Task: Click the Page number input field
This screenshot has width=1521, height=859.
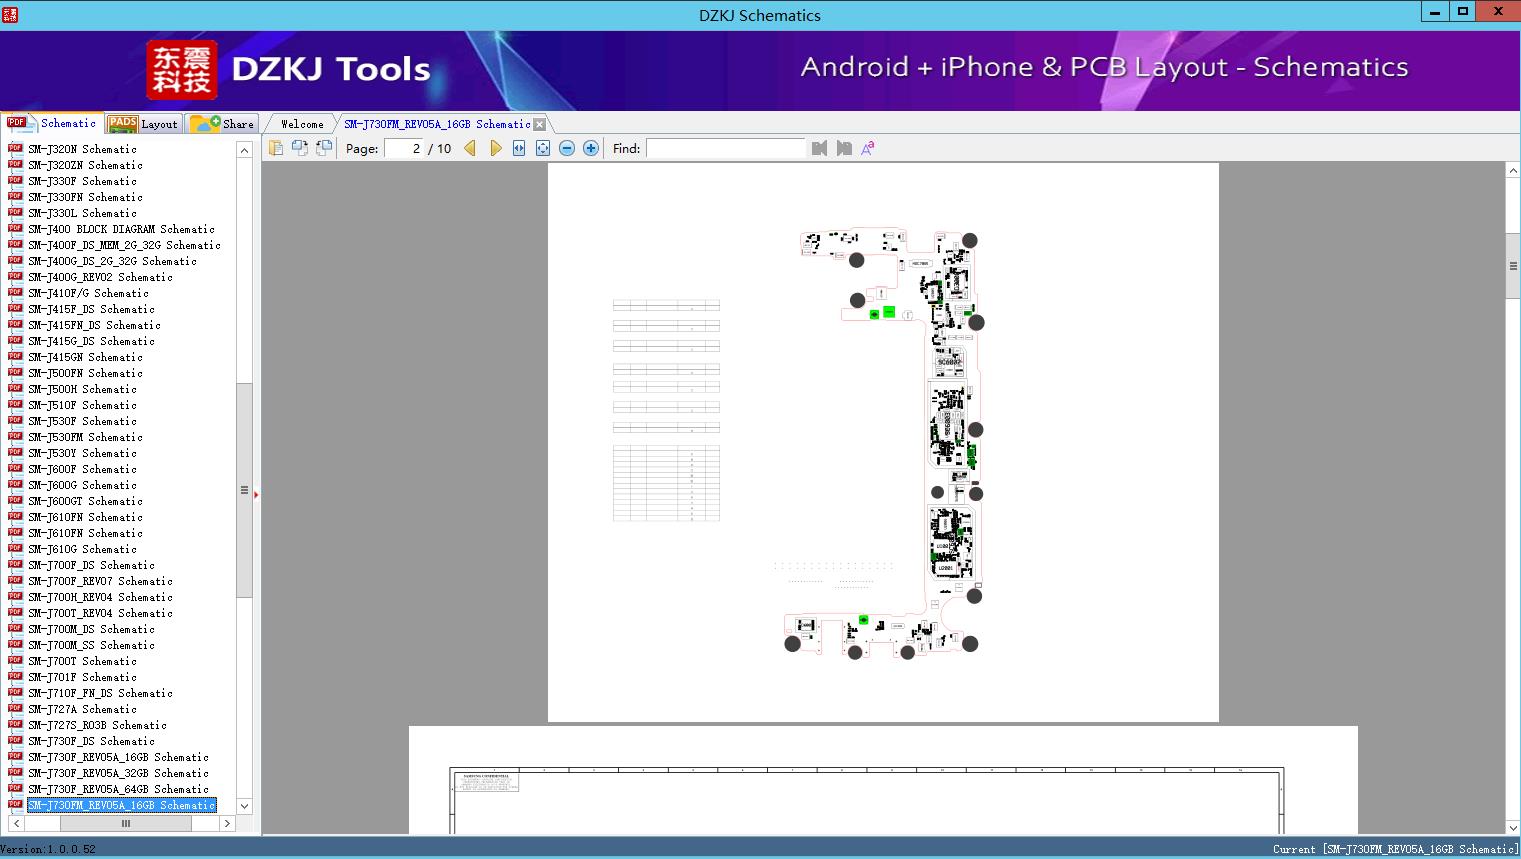Action: tap(404, 148)
